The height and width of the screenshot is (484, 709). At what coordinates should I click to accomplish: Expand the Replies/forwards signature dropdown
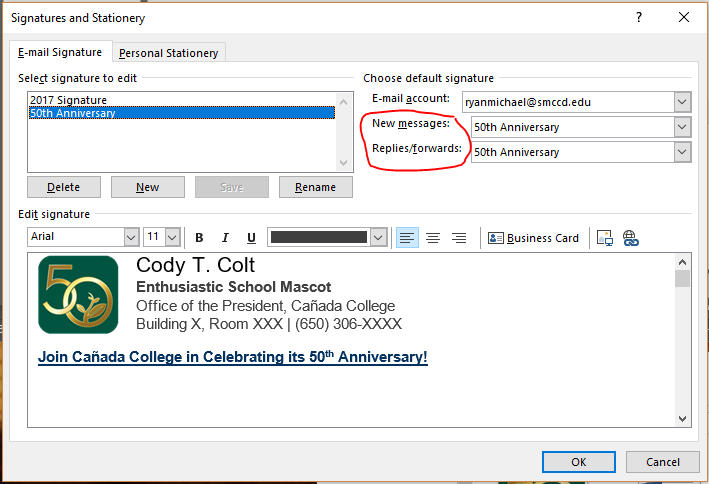[x=682, y=152]
